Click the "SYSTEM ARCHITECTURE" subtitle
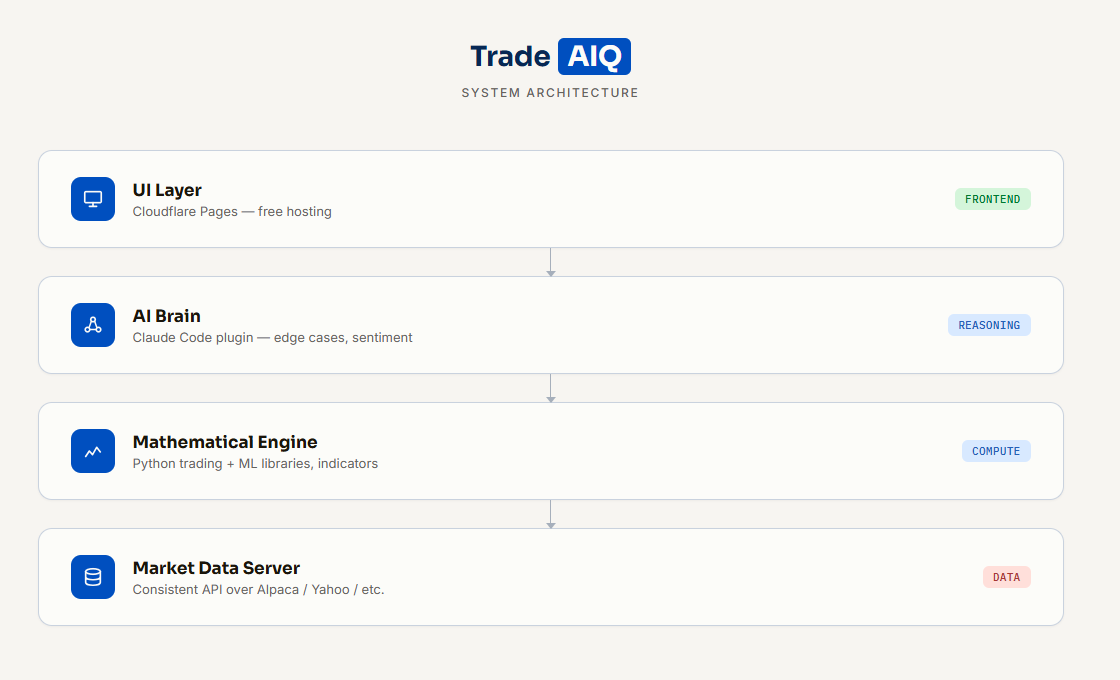The height and width of the screenshot is (680, 1120). pyautogui.click(x=550, y=93)
